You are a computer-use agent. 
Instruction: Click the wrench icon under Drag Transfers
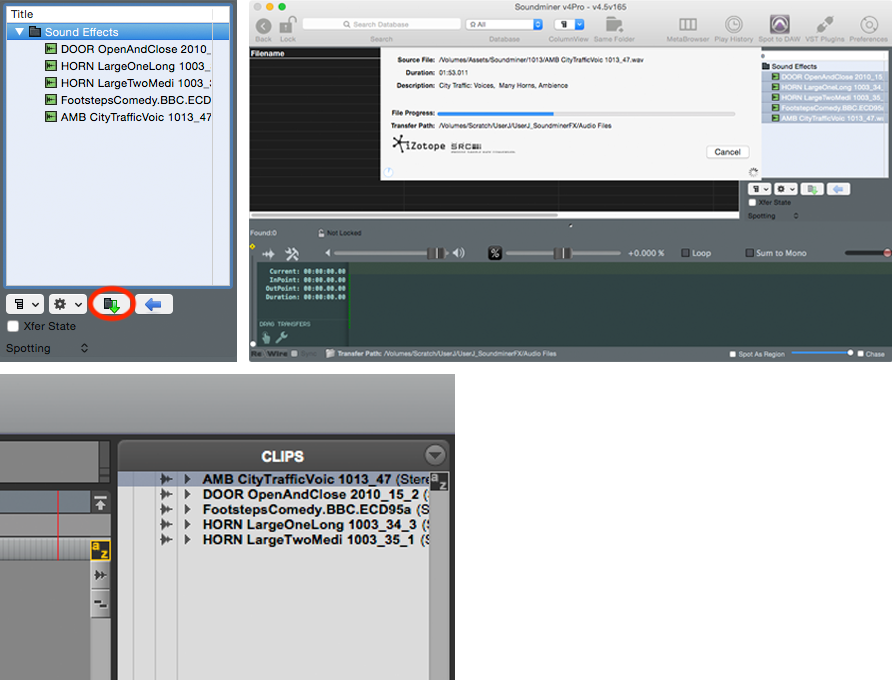[x=282, y=337]
